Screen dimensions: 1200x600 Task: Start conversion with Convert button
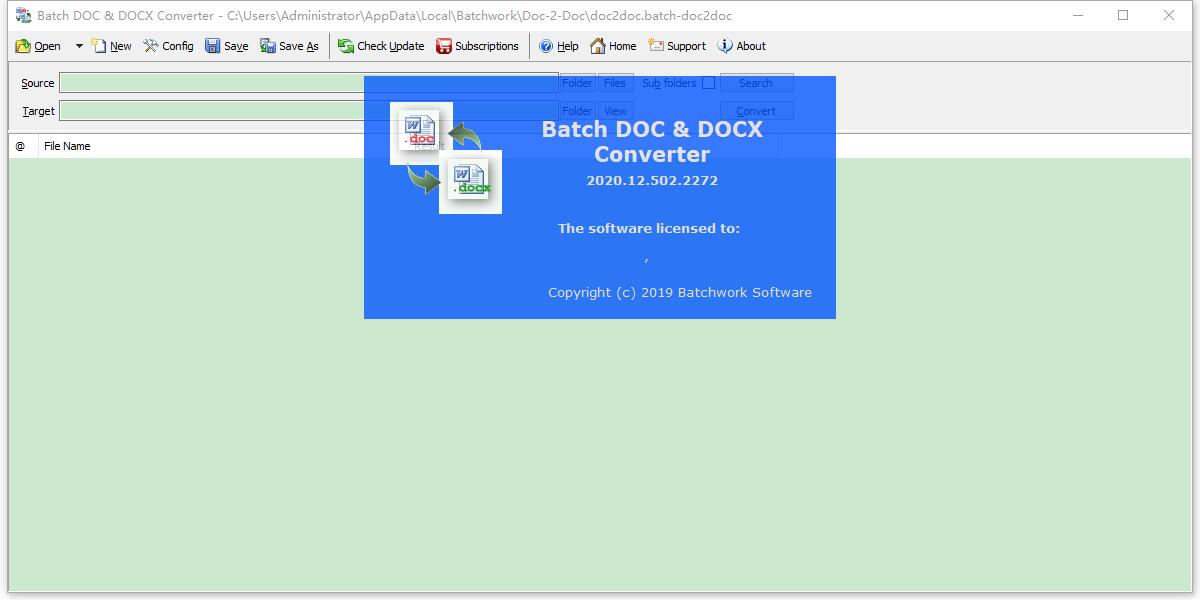point(756,111)
